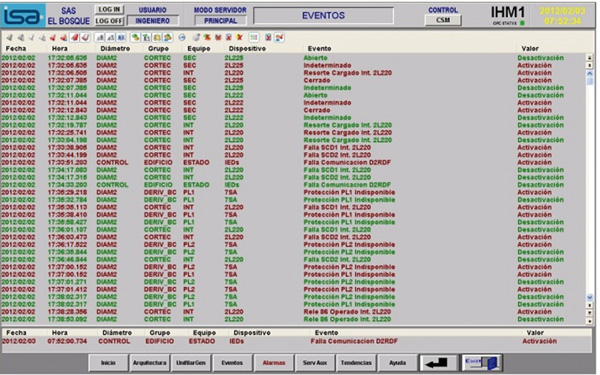Select the event at 17:32:11.044 with value Desactivación
600x375 pixels.
tap(292, 95)
